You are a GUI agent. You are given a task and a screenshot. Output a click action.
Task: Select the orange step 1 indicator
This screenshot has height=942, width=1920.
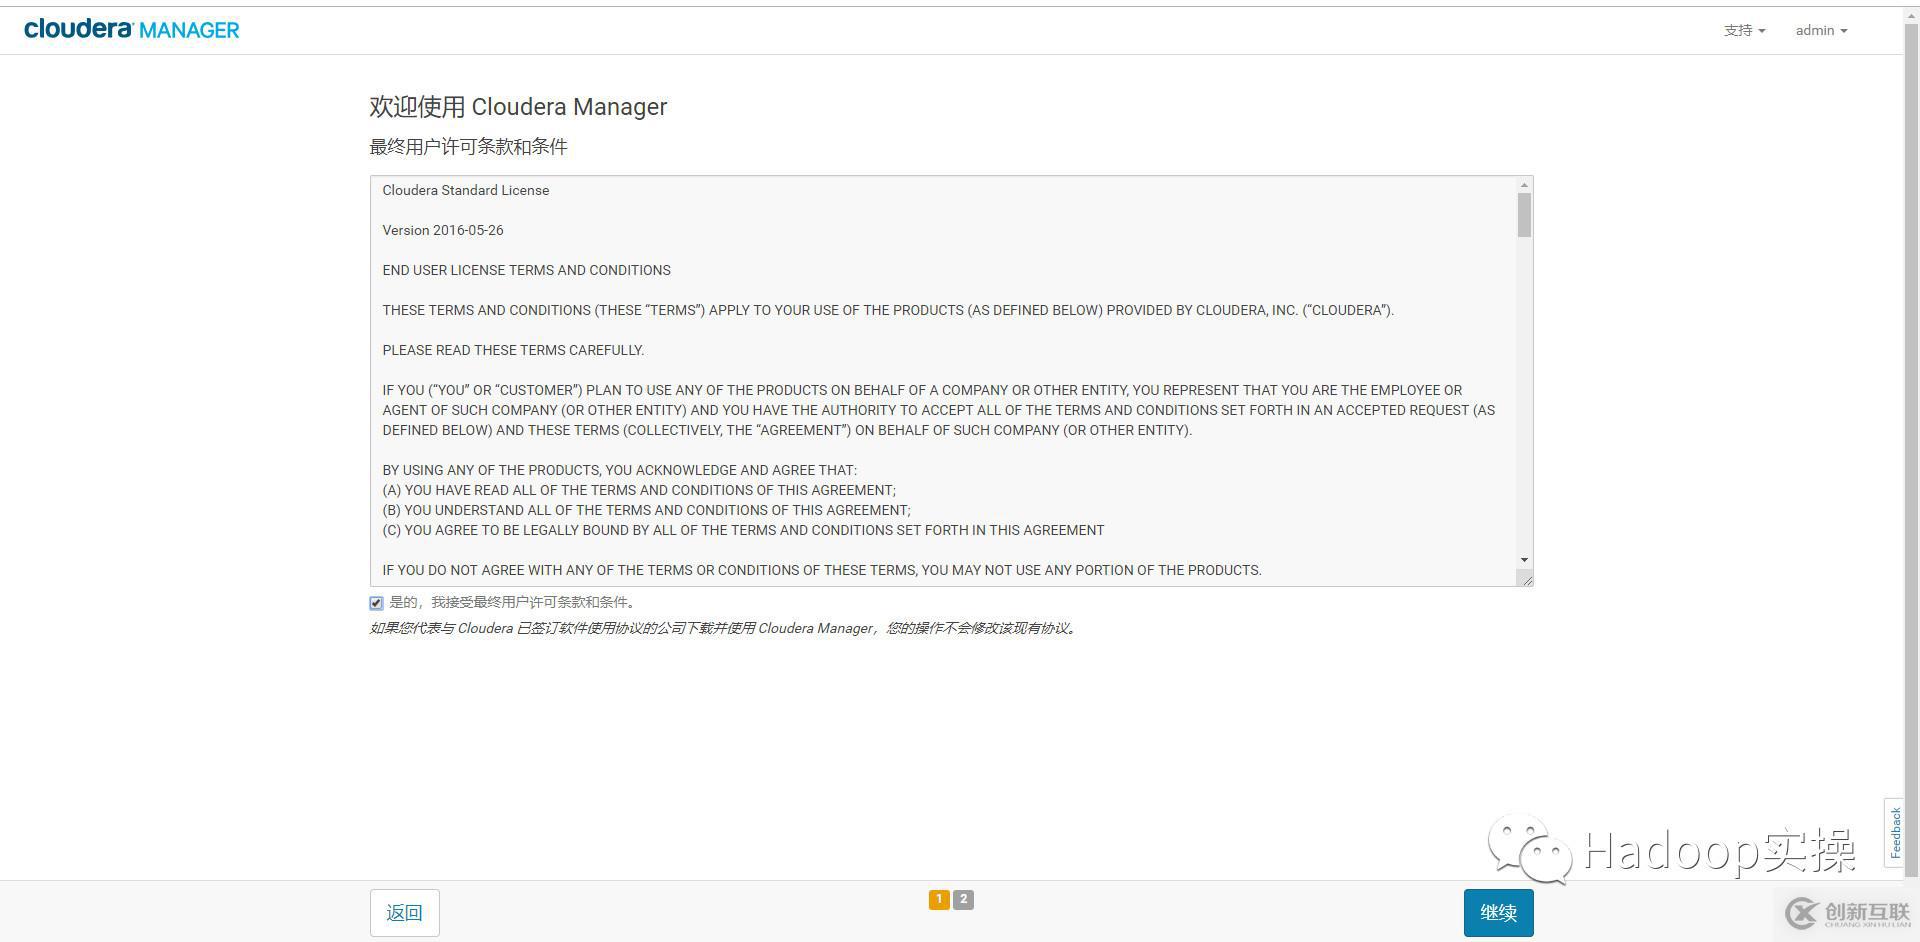coord(939,899)
